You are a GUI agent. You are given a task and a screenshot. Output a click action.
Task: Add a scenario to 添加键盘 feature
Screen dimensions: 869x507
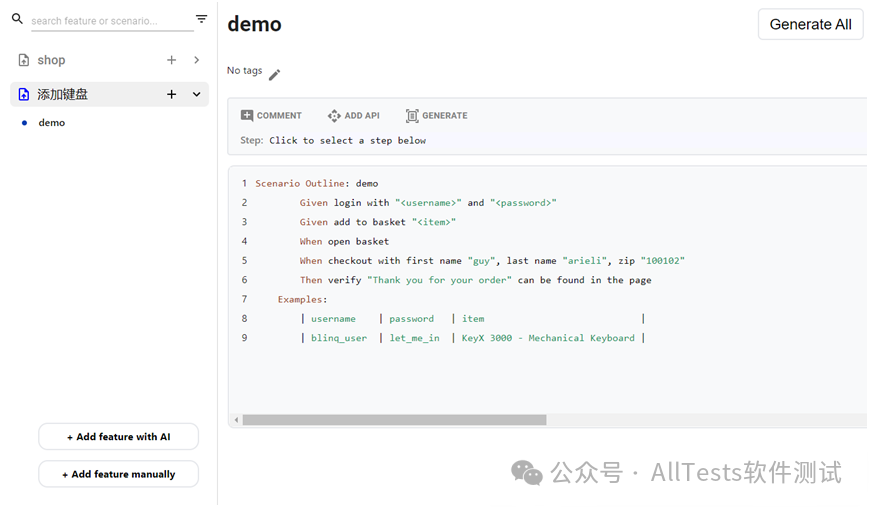tap(171, 94)
